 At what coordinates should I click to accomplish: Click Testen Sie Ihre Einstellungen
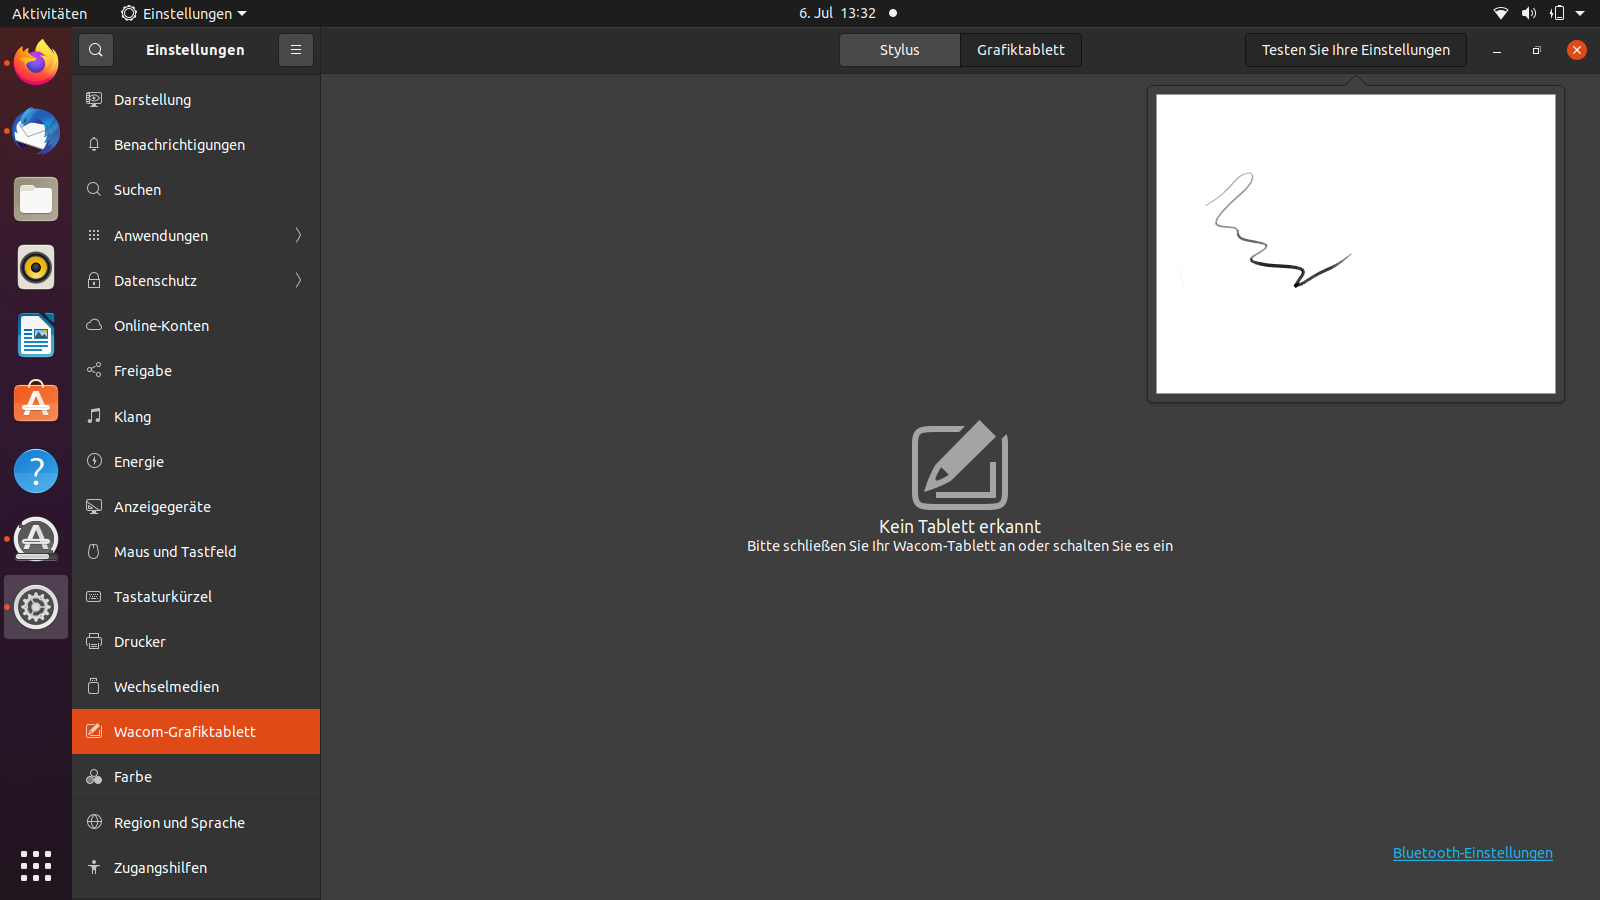(1355, 49)
